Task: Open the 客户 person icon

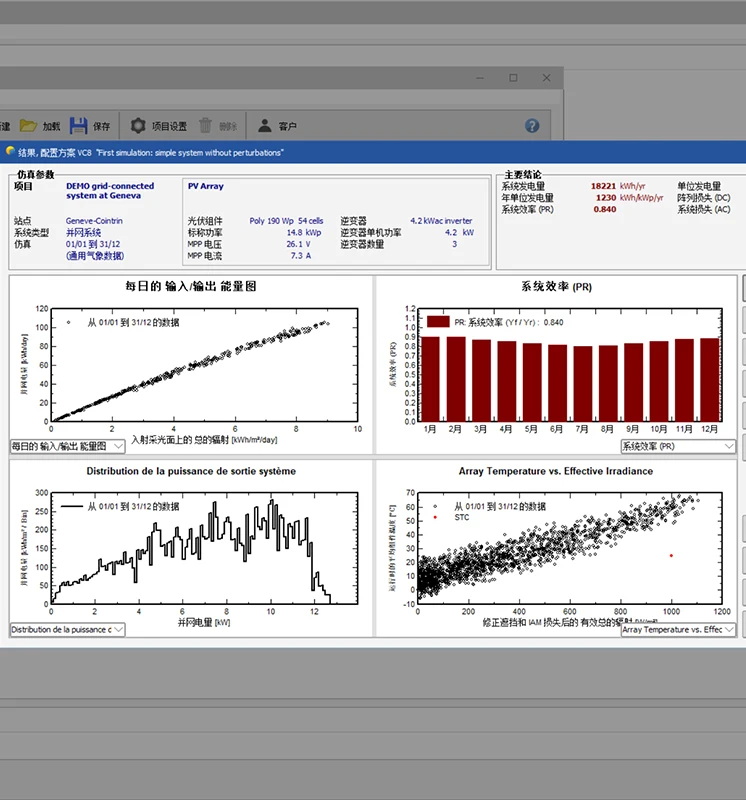Action: (x=264, y=126)
